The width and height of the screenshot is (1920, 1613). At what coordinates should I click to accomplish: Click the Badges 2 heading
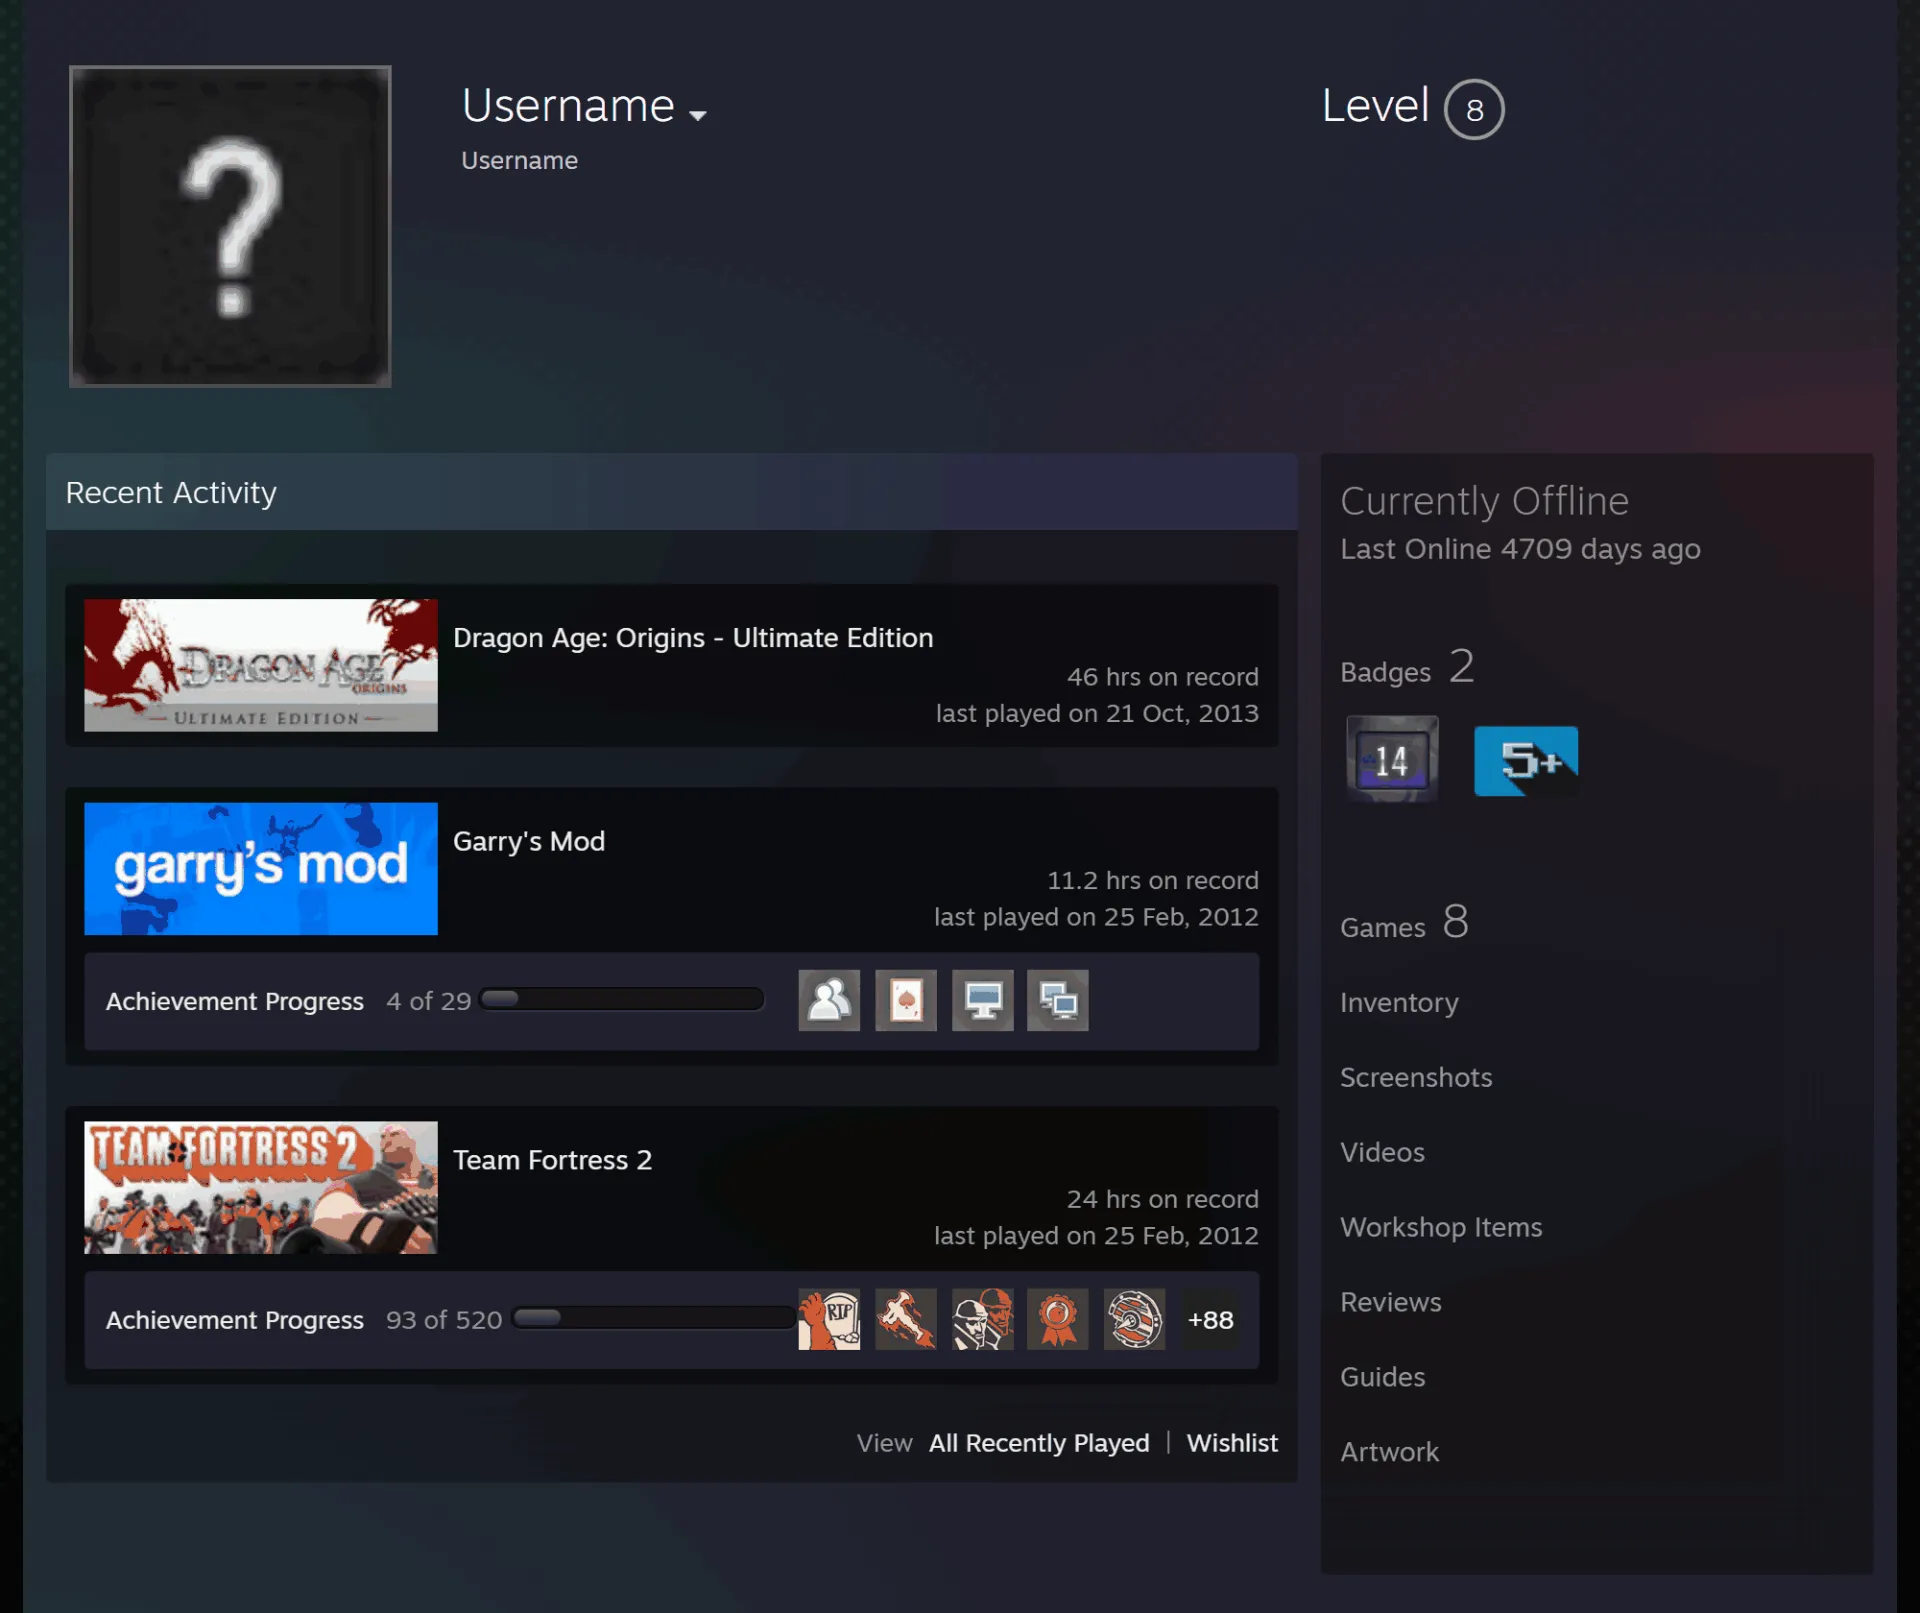click(x=1407, y=667)
